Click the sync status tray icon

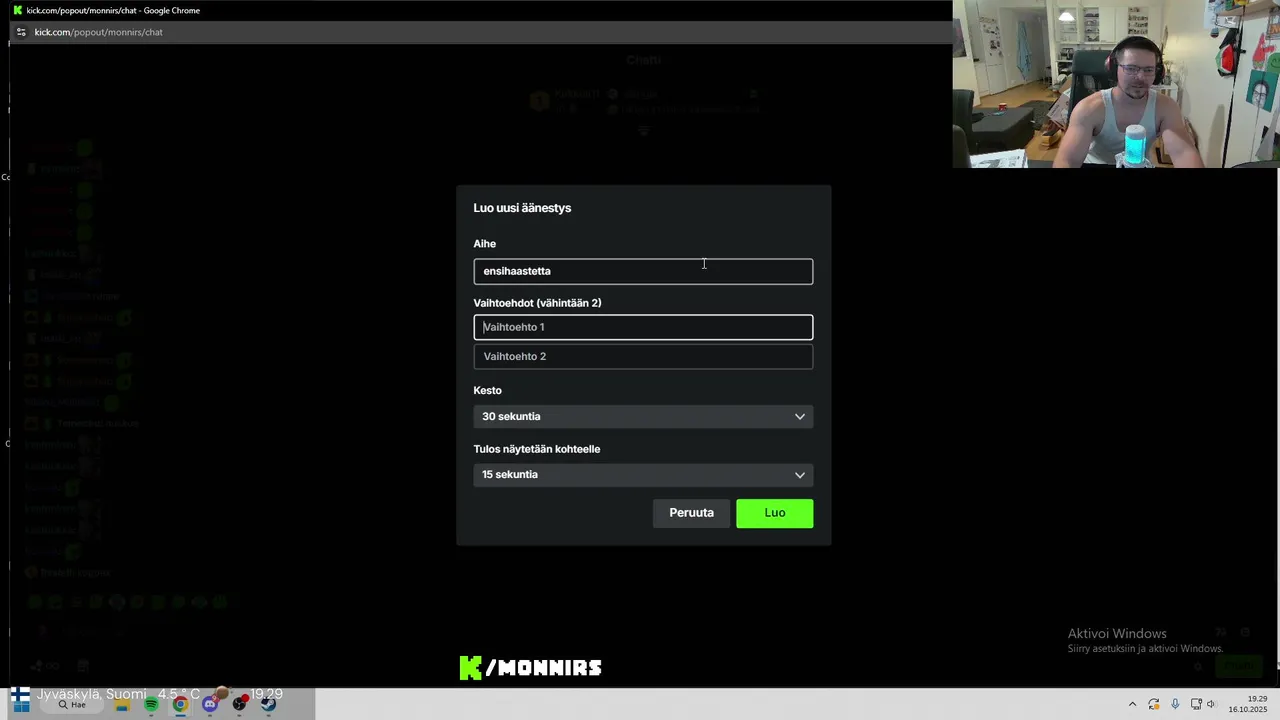point(1154,704)
